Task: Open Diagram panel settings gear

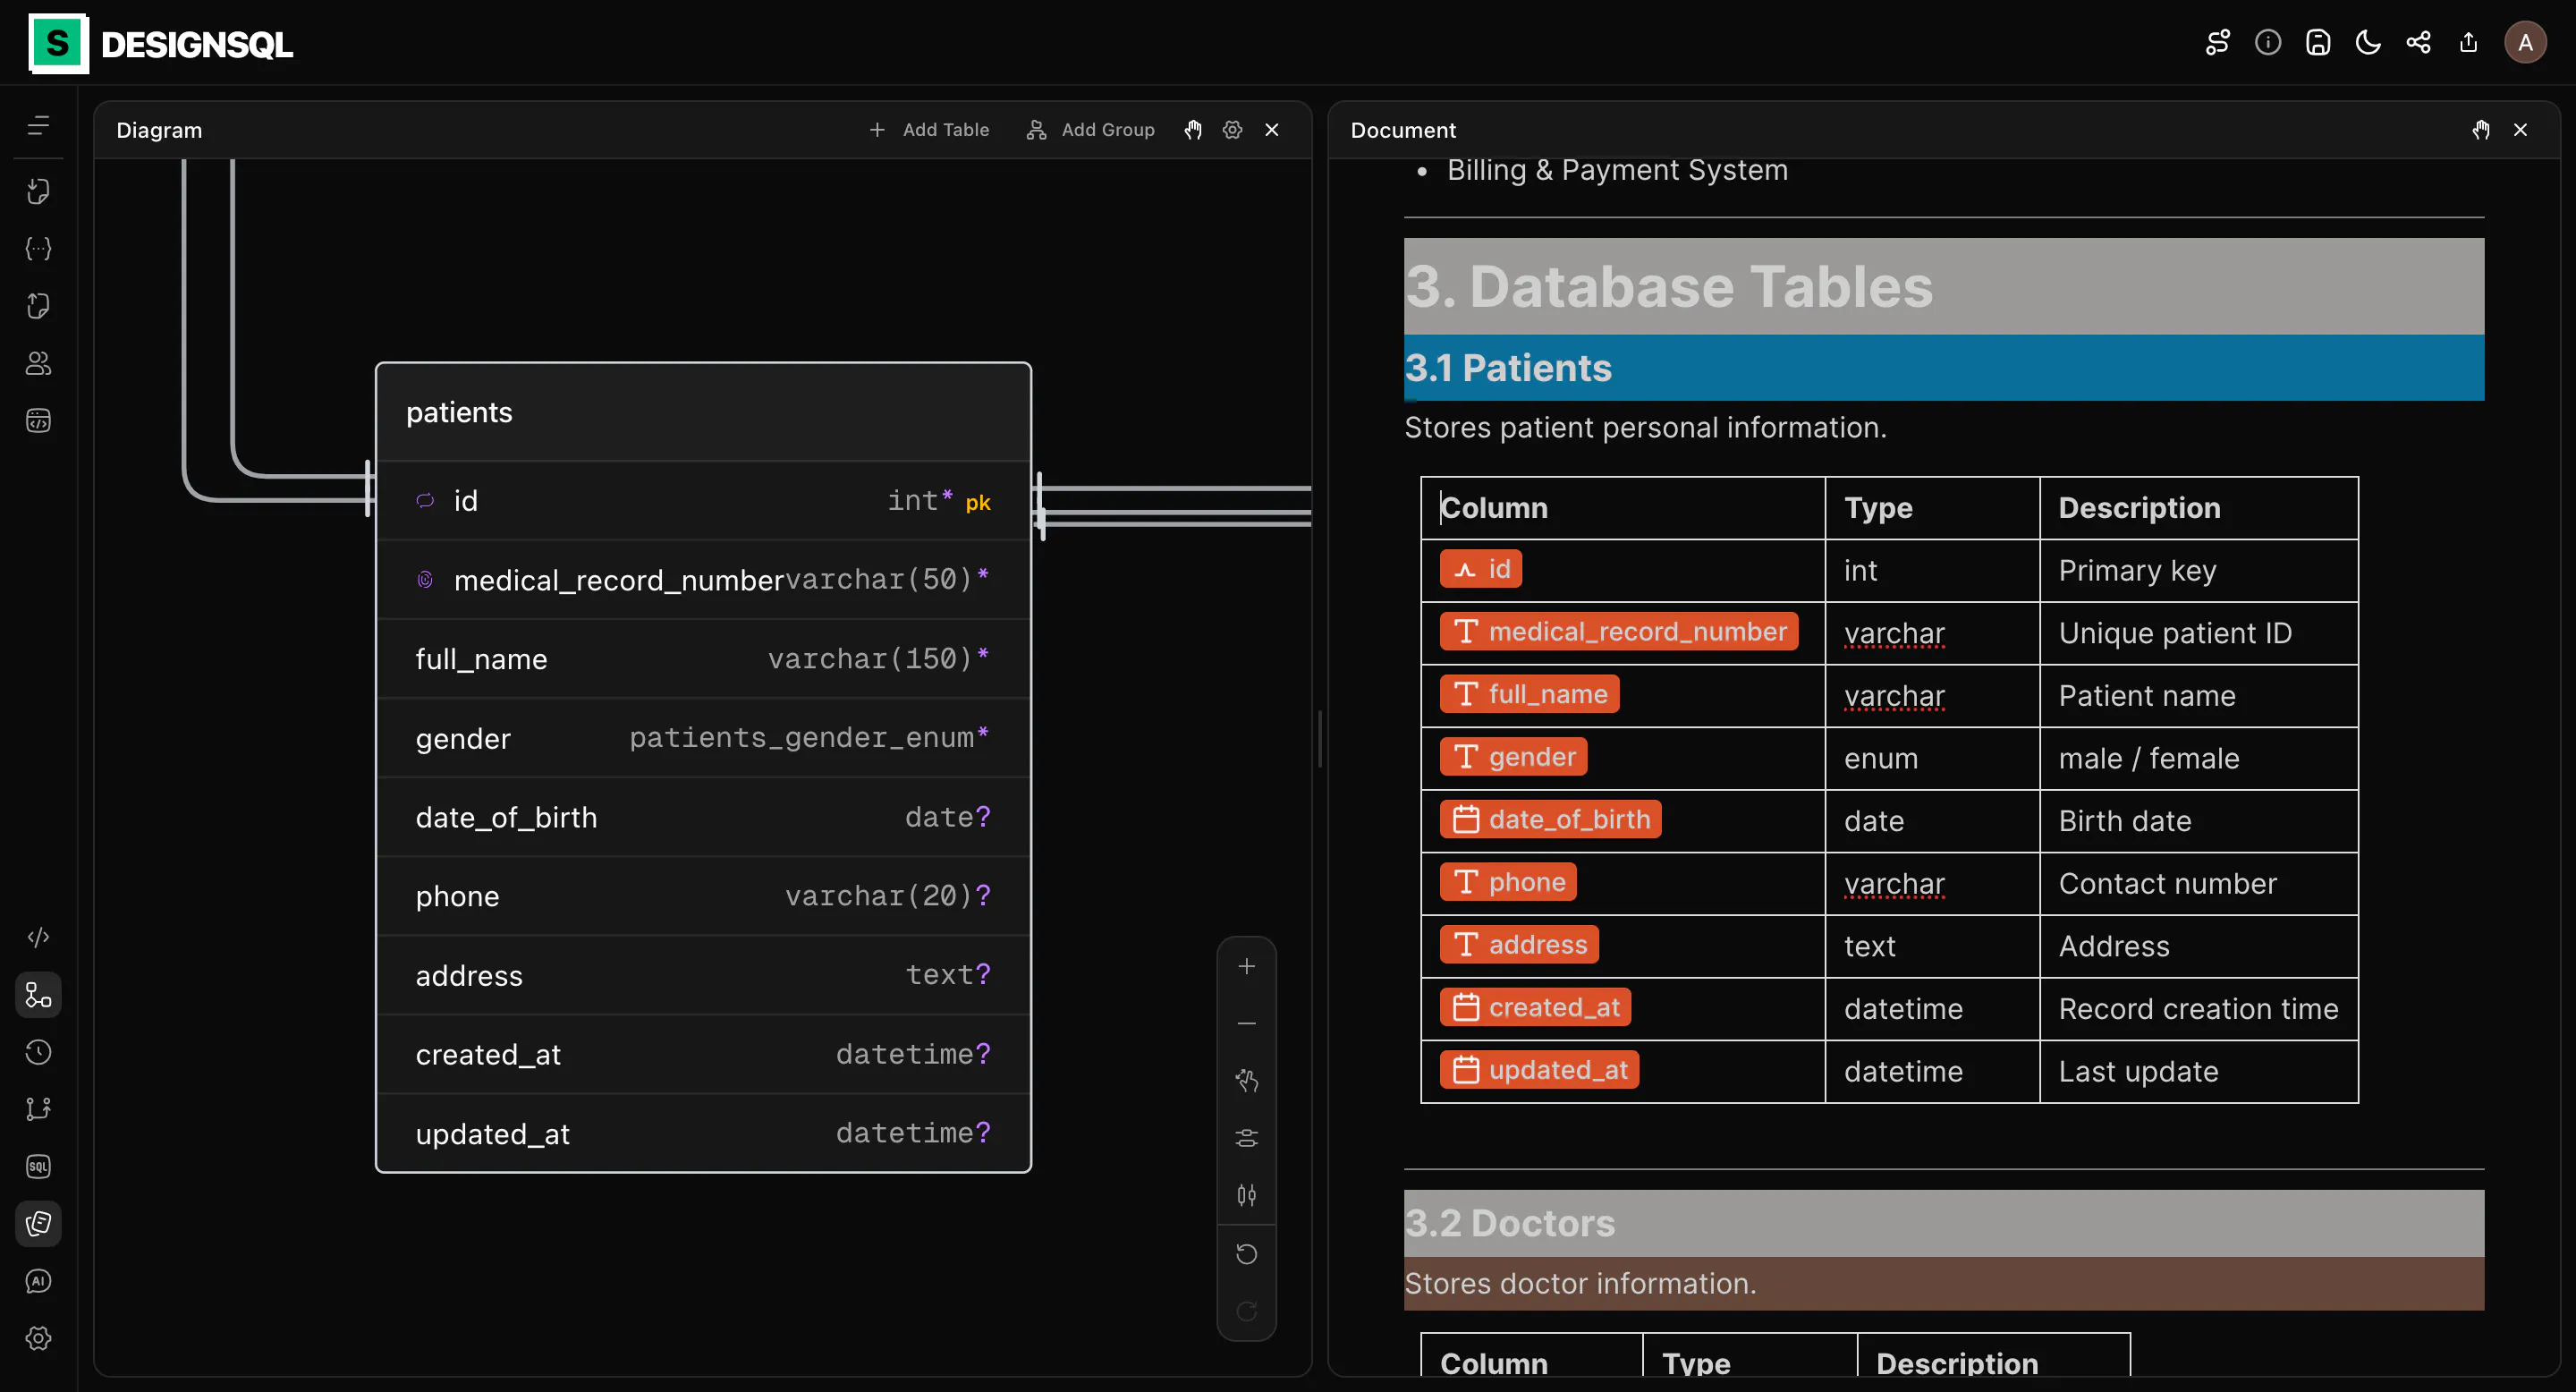Action: [1232, 130]
